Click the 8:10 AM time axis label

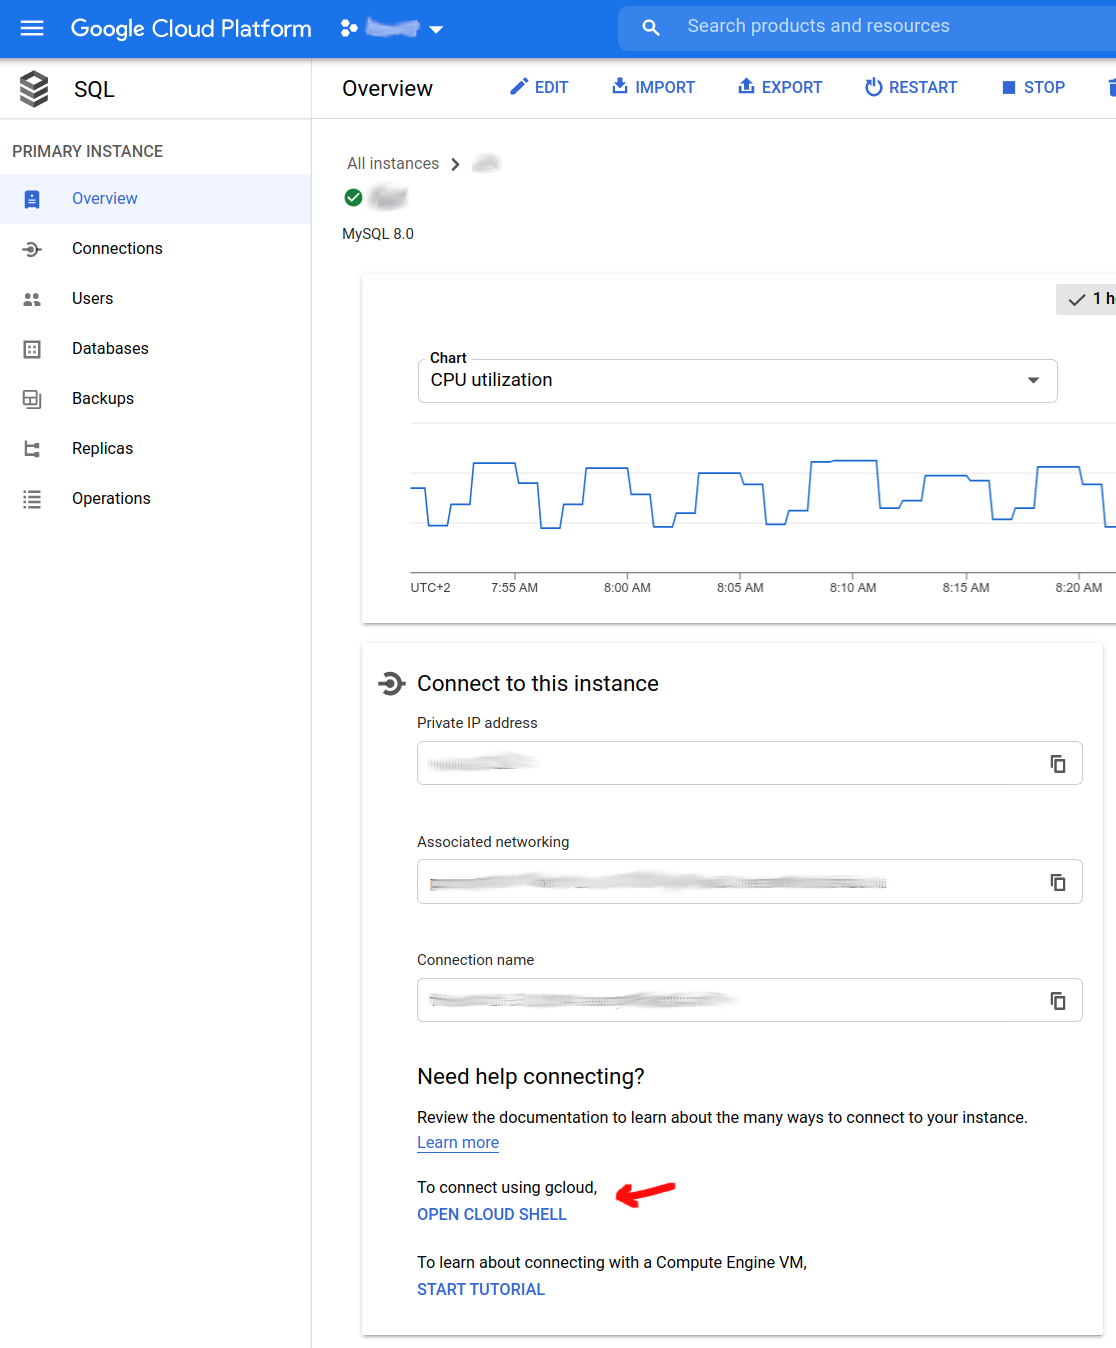coord(853,588)
